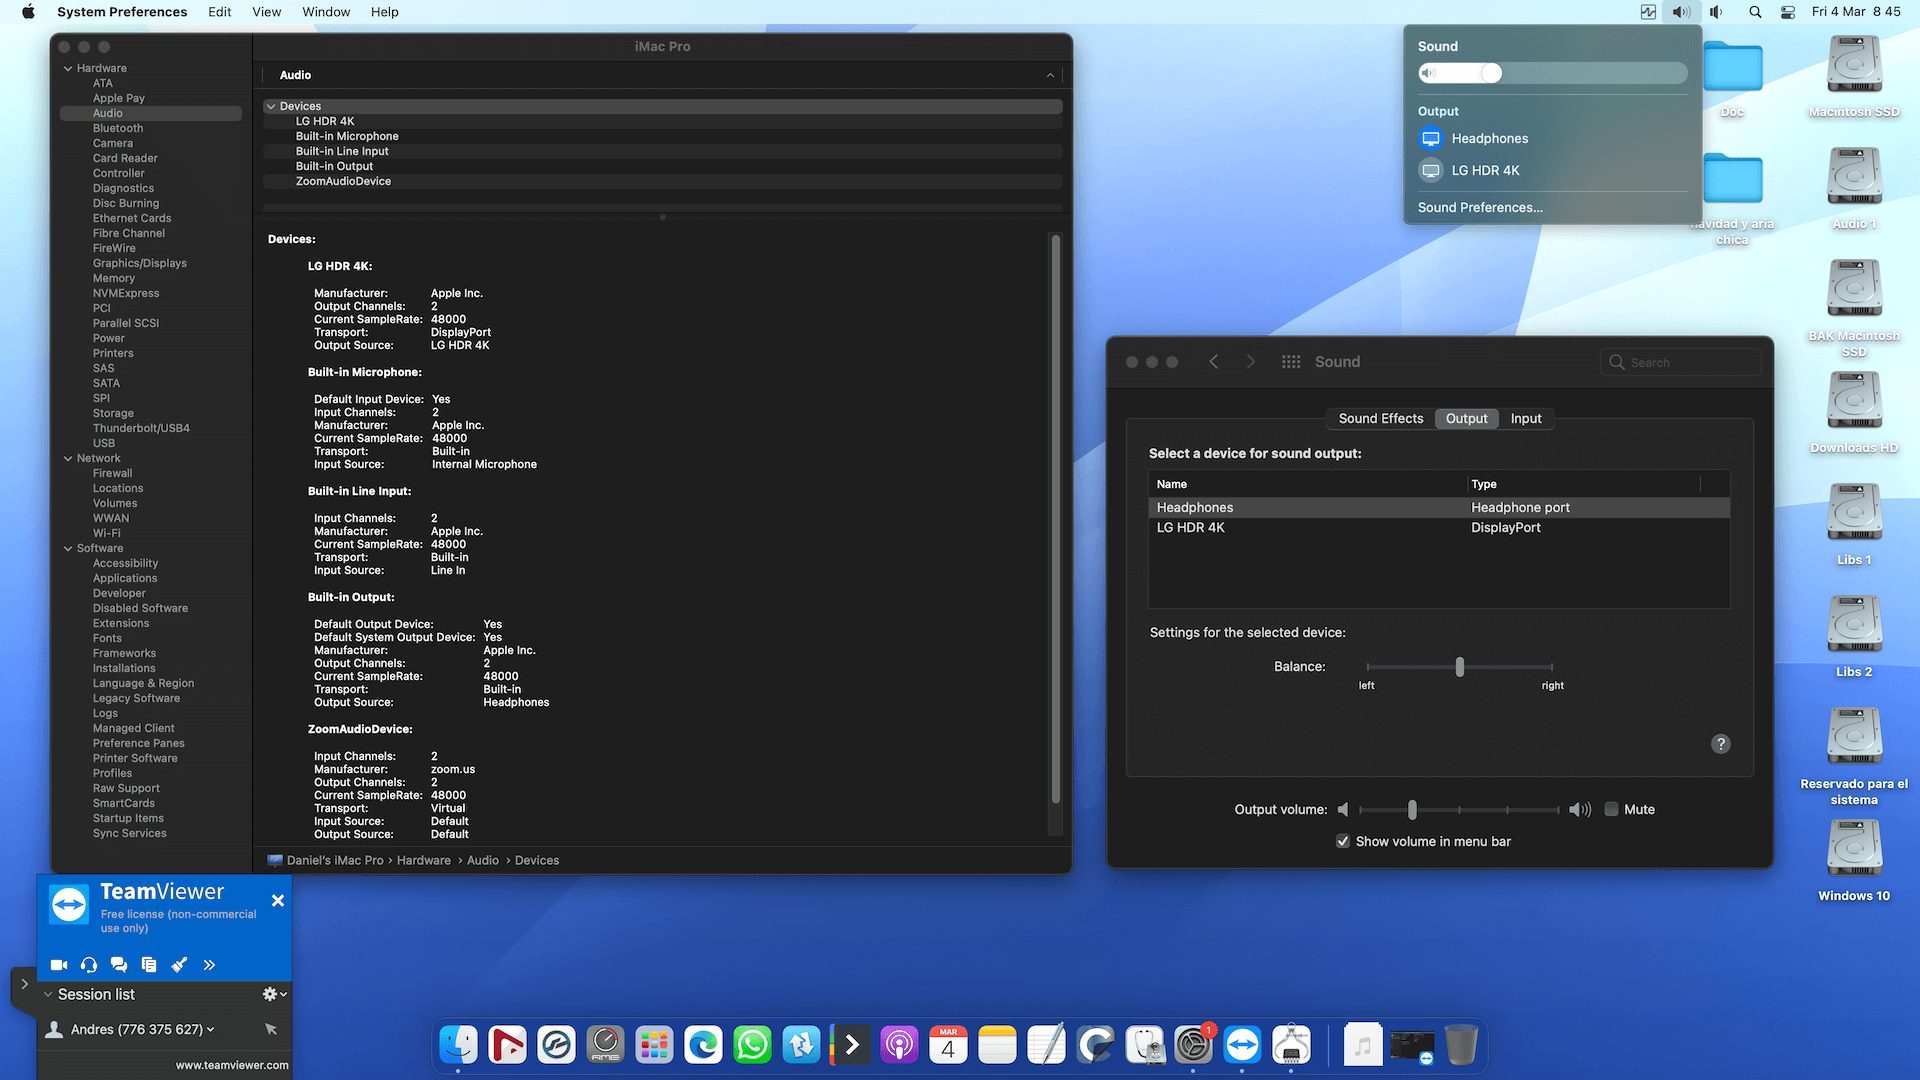
Task: Select Bluetooth in the Hardware sidebar
Action: (x=118, y=129)
